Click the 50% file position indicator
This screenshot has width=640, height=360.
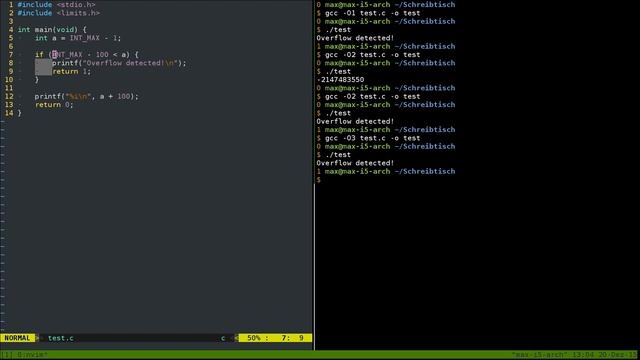coord(254,338)
